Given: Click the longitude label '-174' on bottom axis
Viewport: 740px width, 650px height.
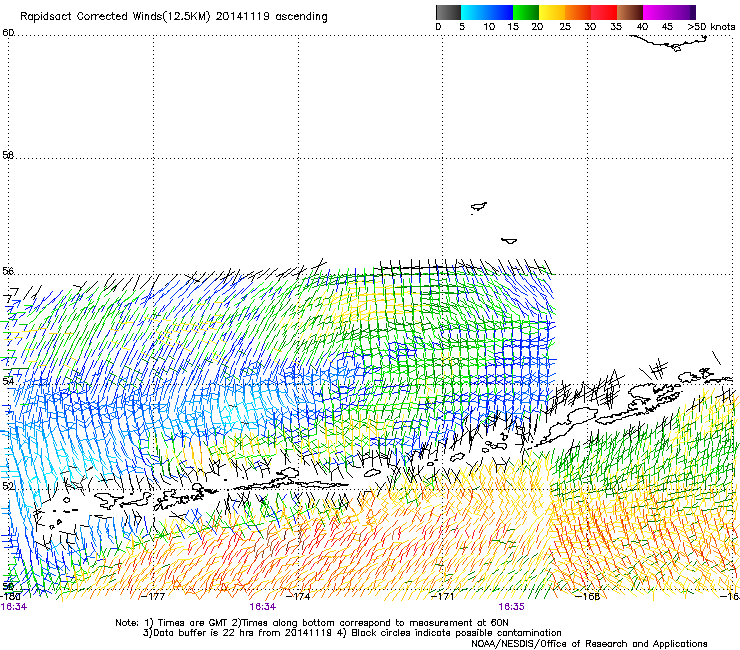Looking at the screenshot, I should coord(298,596).
